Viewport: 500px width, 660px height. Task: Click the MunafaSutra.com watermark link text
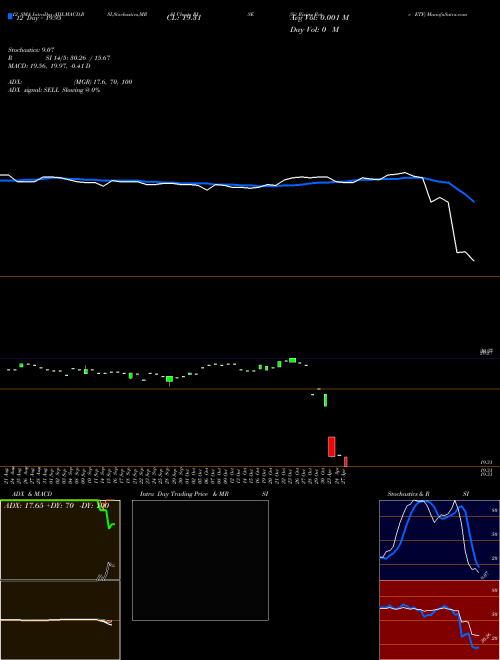[x=447, y=14]
